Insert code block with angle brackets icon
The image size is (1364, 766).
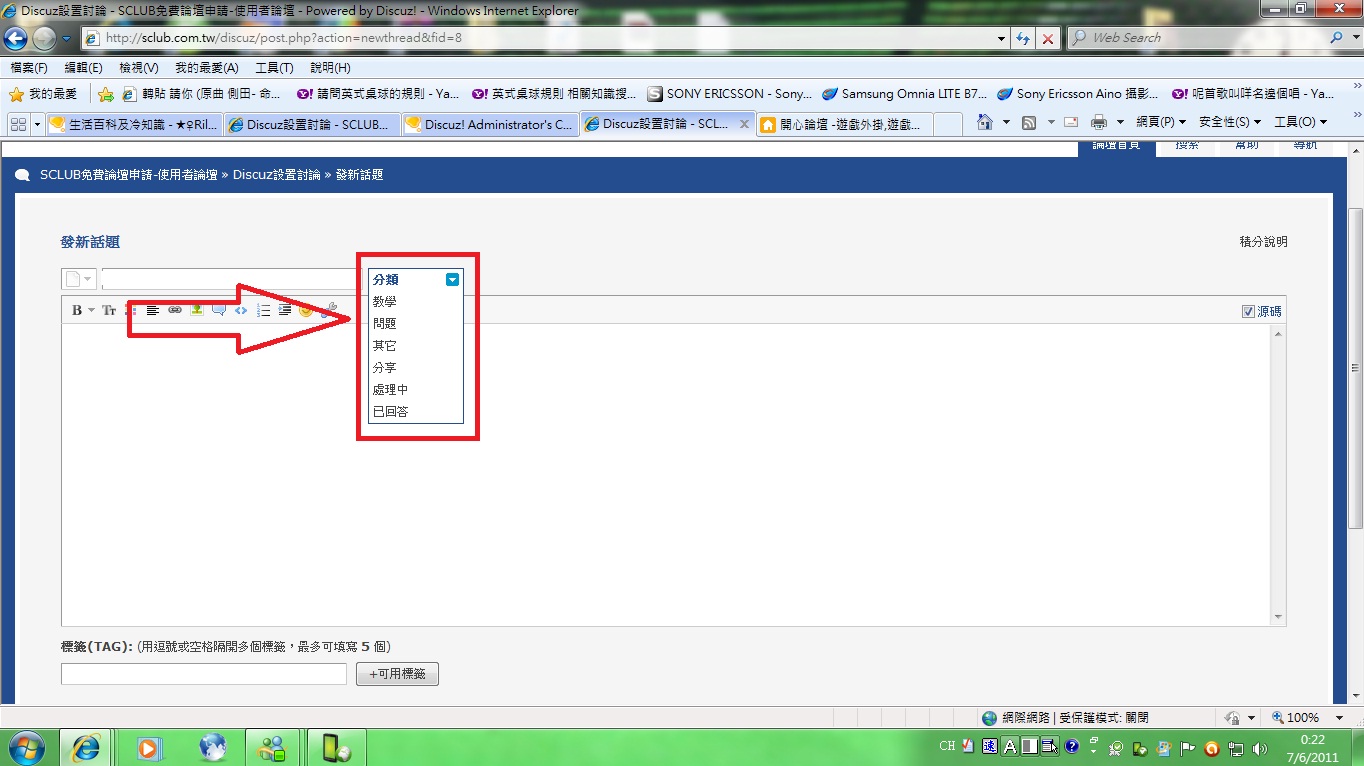point(241,310)
